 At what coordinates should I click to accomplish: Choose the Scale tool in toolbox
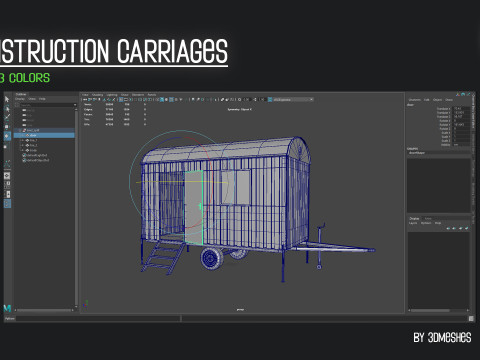(x=5, y=147)
